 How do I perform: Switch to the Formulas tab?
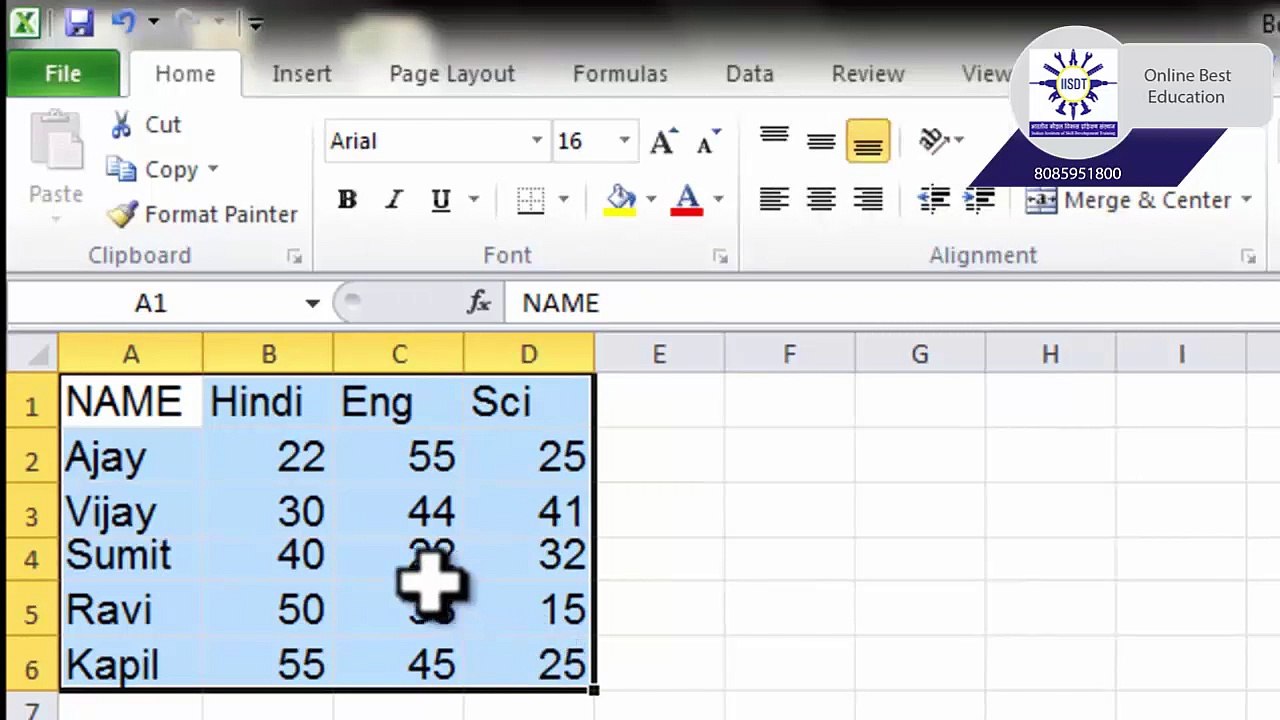(x=620, y=74)
